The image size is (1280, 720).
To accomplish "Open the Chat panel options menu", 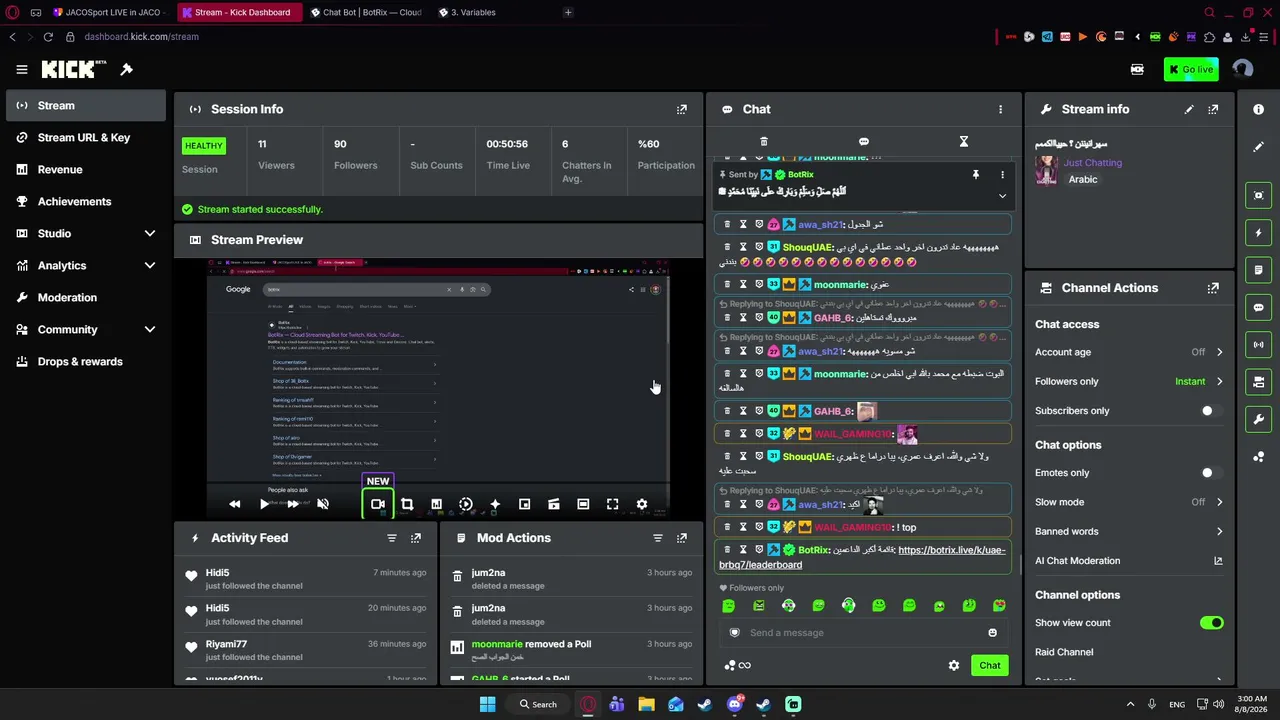I will coord(1000,109).
